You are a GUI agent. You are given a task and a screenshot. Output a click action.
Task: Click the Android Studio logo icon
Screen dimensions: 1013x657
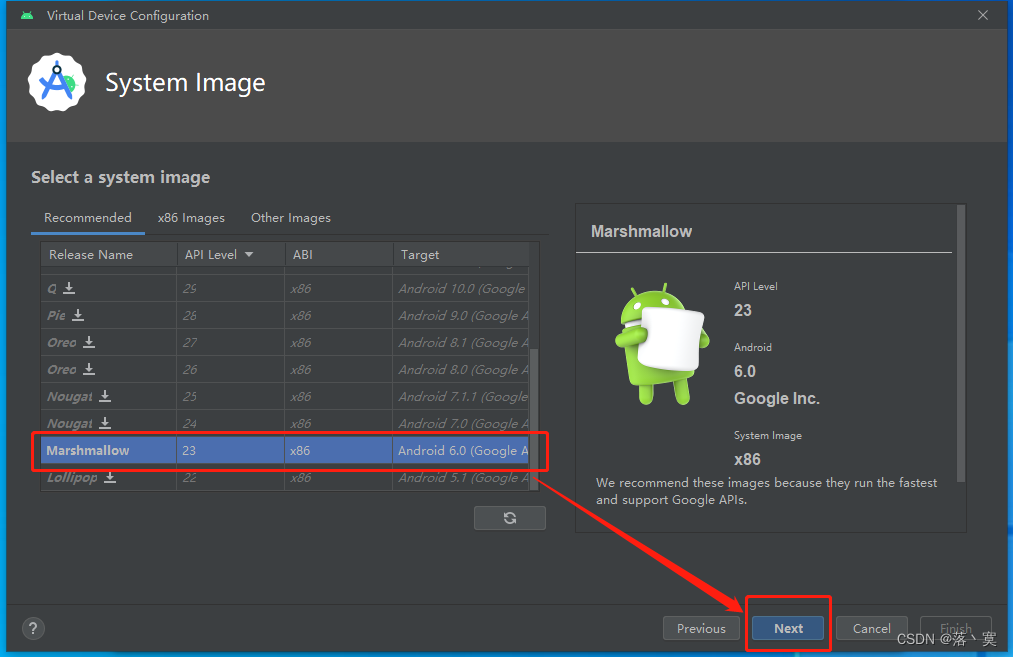tap(57, 83)
